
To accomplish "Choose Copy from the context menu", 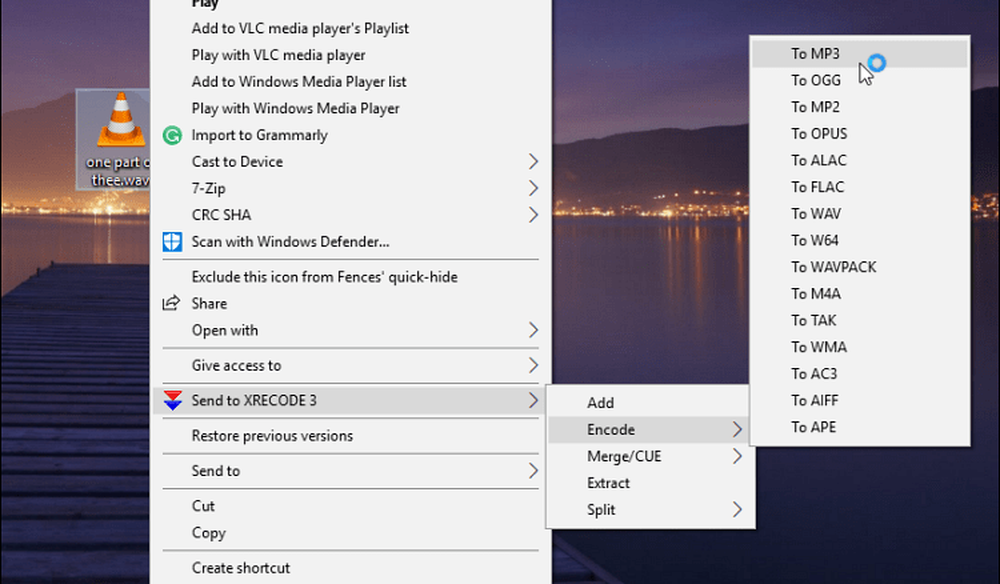I will coord(208,533).
